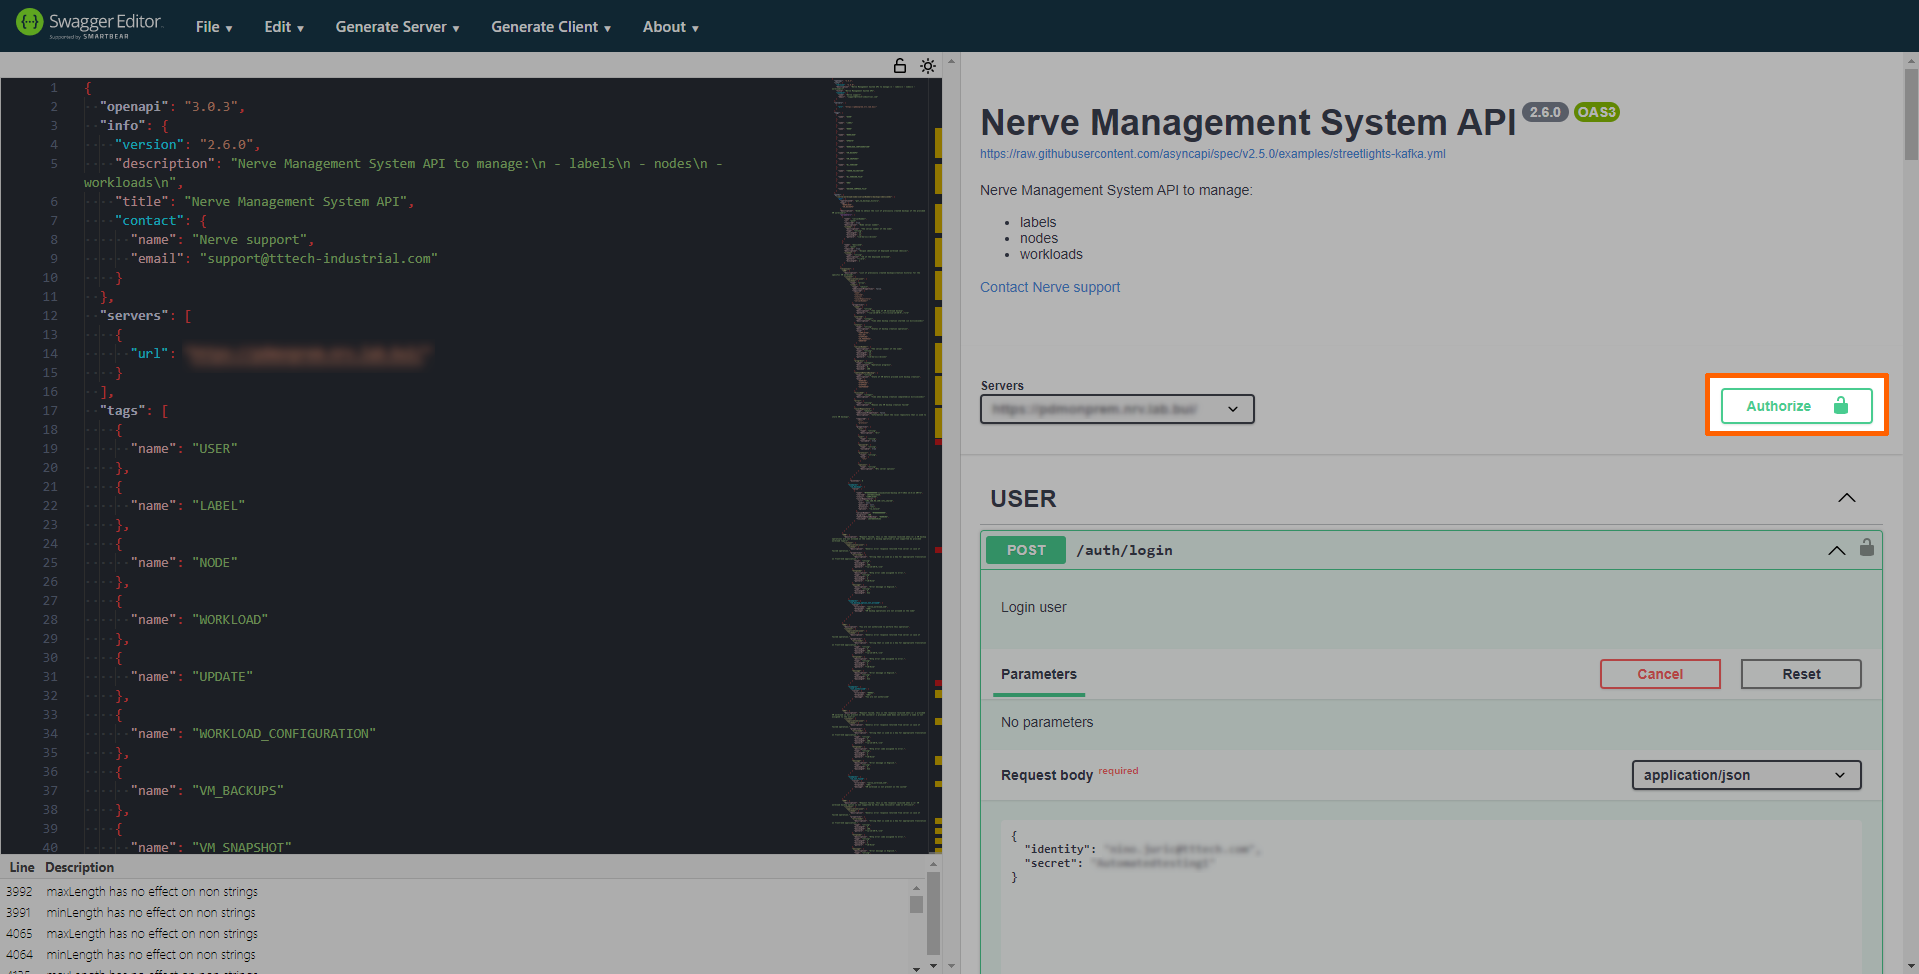Open the Servers dropdown
The image size is (1919, 974).
click(x=1116, y=409)
